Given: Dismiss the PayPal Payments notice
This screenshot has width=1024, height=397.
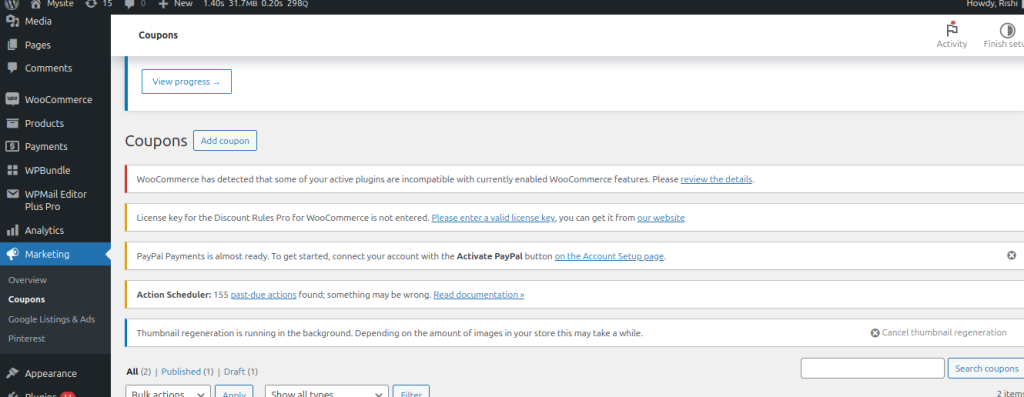Looking at the screenshot, I should pos(1011,255).
